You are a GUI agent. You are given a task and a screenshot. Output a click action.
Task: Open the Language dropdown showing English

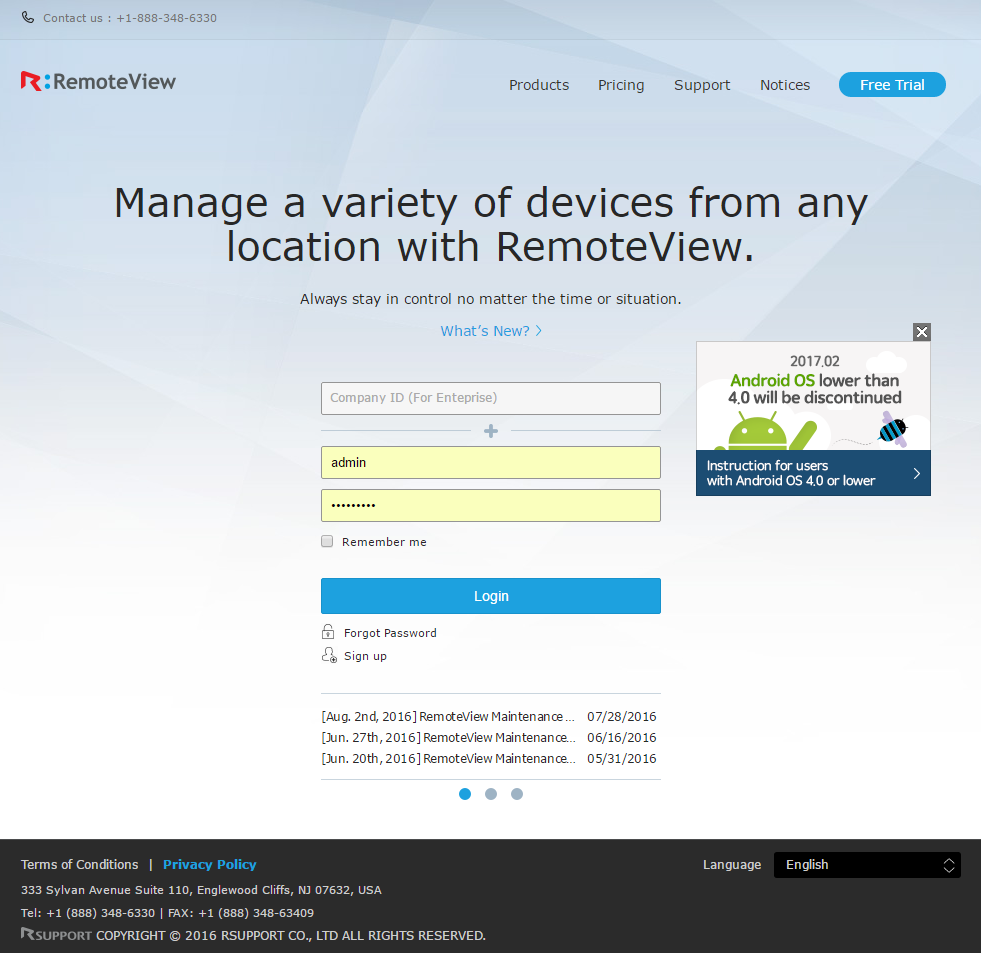[867, 865]
